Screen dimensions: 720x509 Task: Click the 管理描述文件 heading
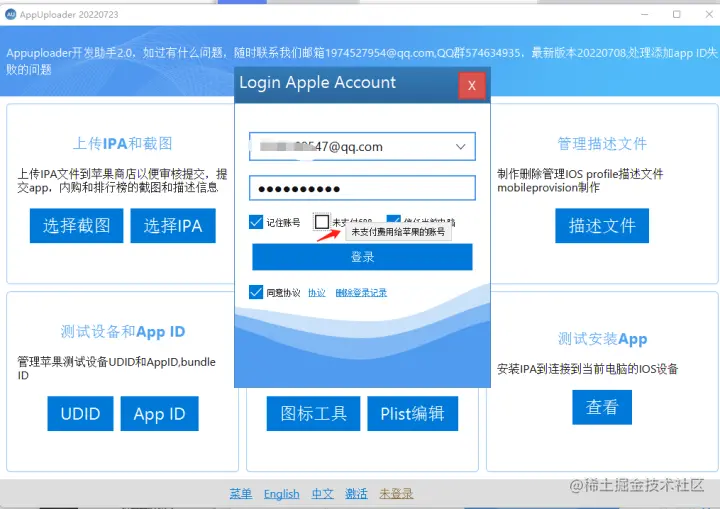point(602,143)
